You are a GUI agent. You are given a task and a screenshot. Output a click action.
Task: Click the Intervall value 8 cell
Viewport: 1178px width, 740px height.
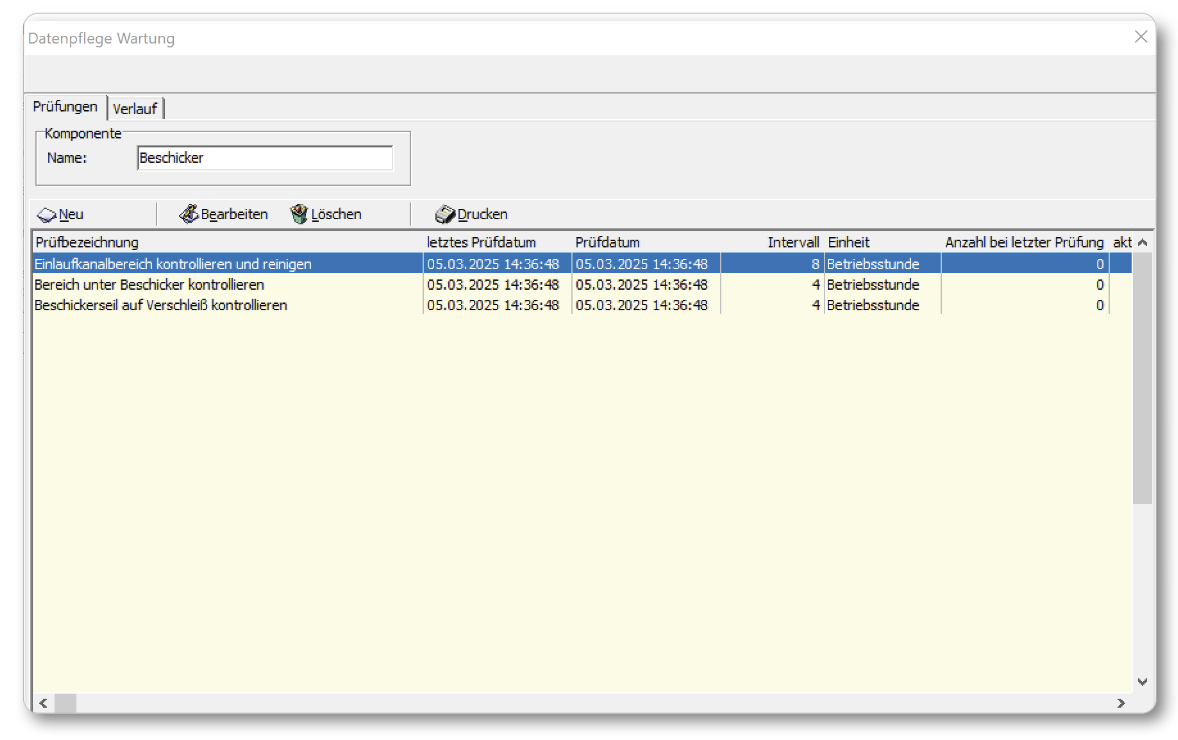[x=772, y=264]
